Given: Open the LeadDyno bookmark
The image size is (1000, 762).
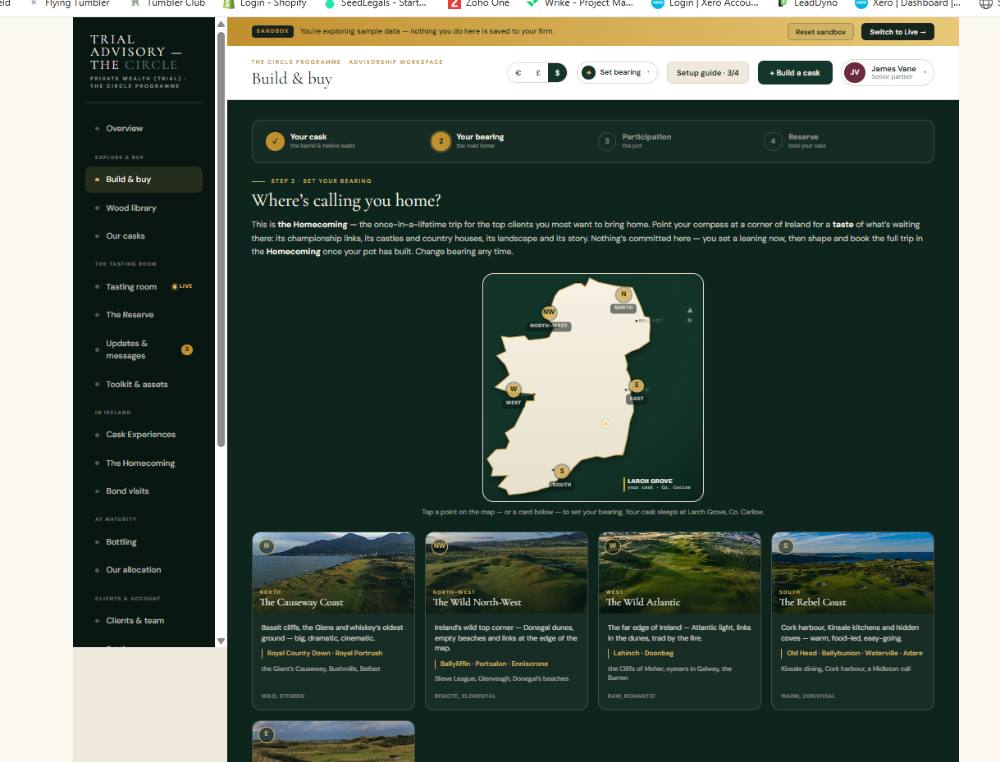Looking at the screenshot, I should 807,4.
